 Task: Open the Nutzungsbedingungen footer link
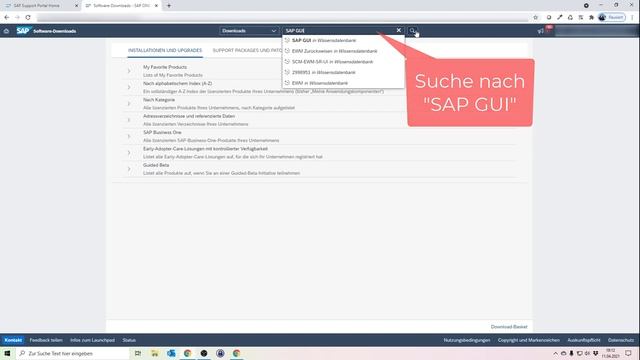(467, 340)
